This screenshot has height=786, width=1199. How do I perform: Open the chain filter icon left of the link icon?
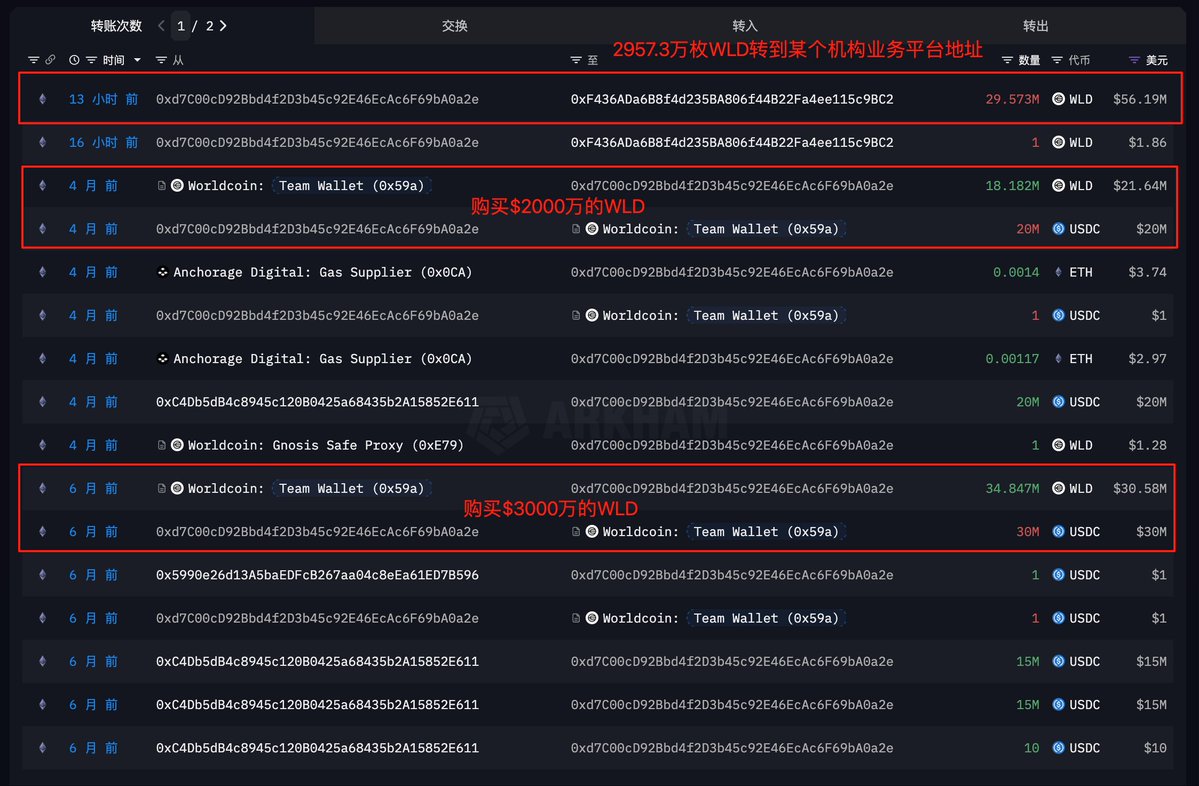click(34, 60)
